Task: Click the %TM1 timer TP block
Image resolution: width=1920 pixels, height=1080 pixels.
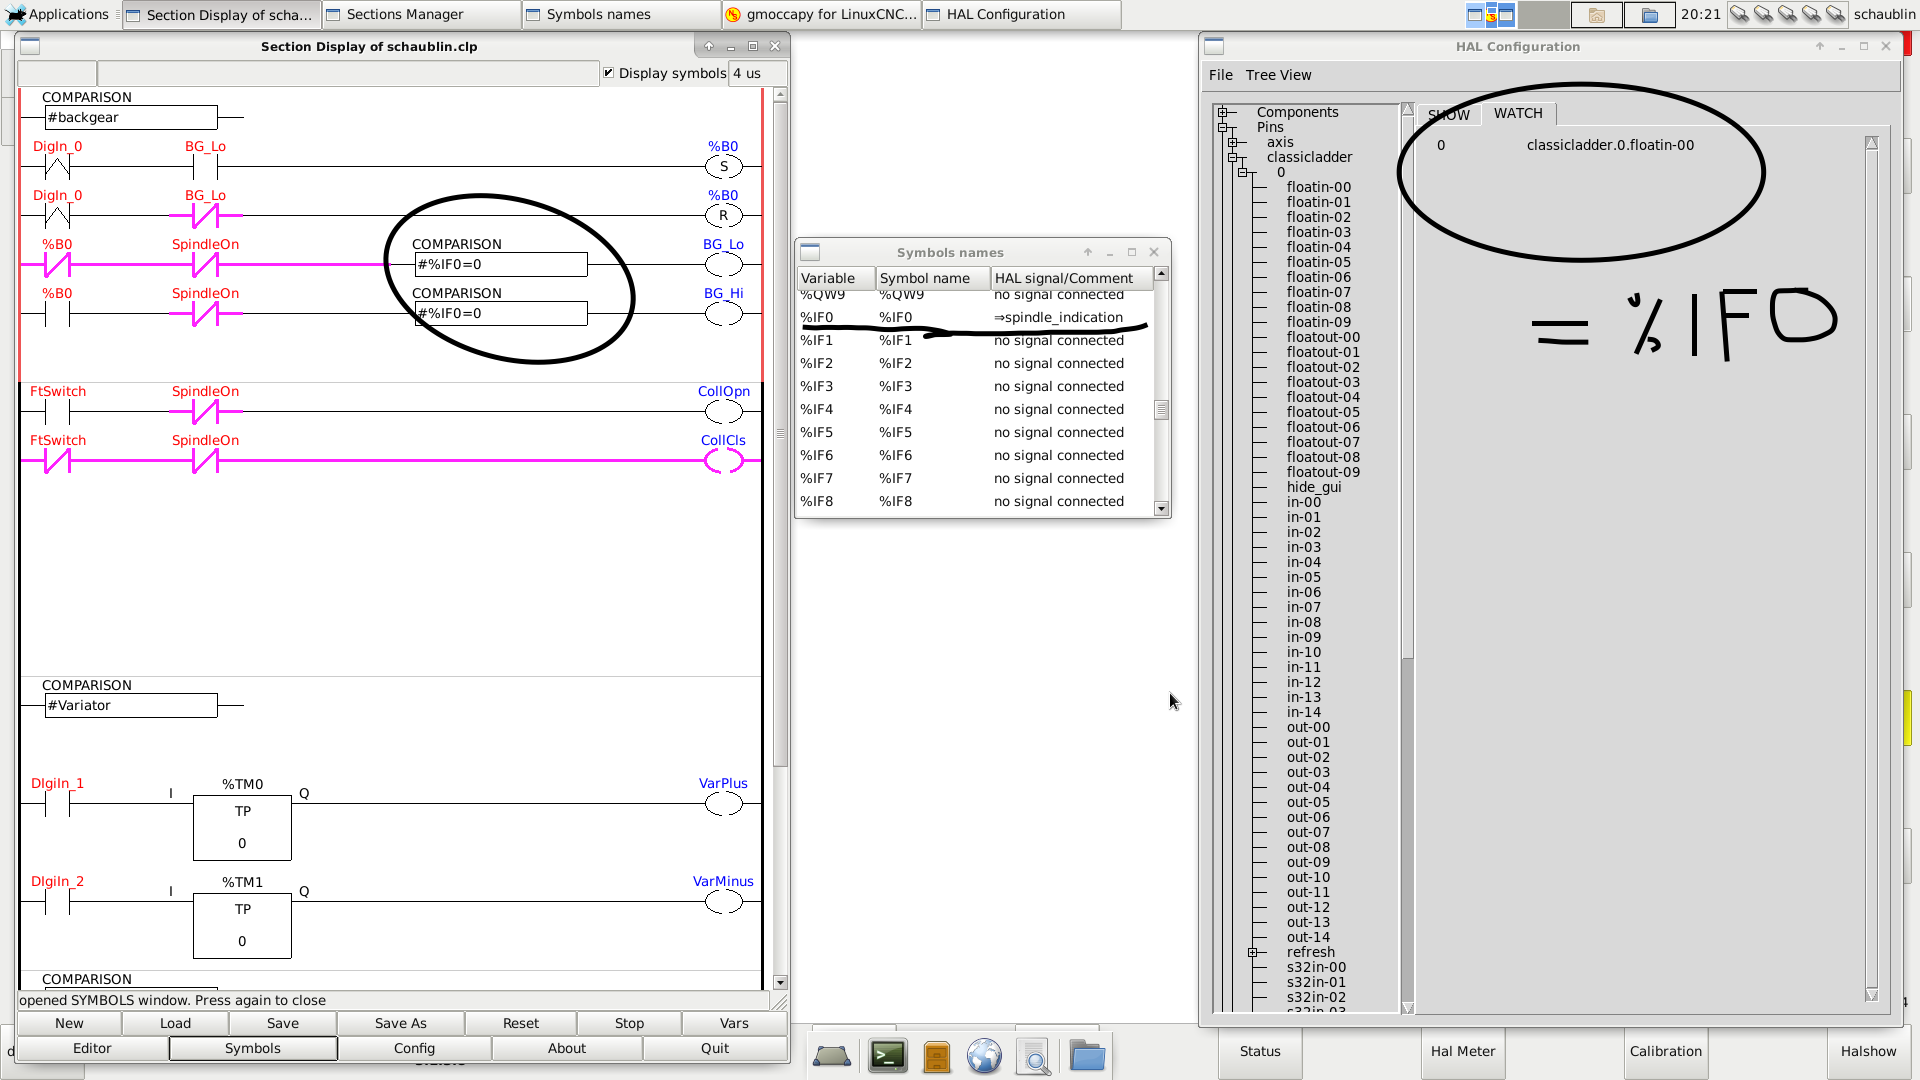Action: (x=242, y=925)
